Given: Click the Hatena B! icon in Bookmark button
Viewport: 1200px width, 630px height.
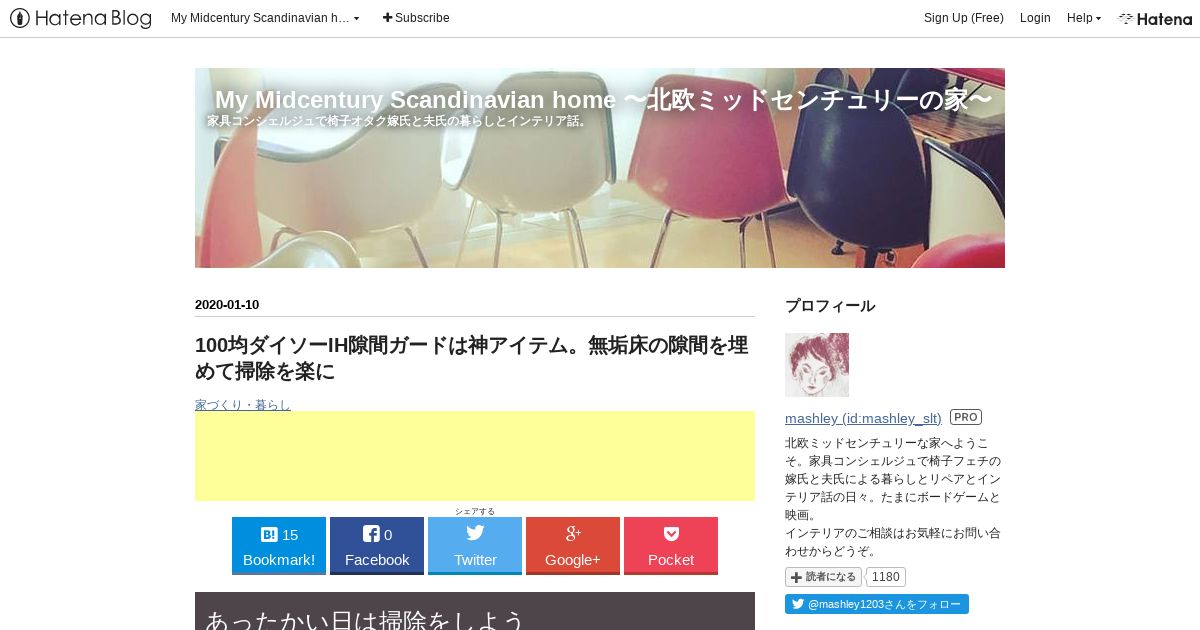Looking at the screenshot, I should tap(269, 534).
